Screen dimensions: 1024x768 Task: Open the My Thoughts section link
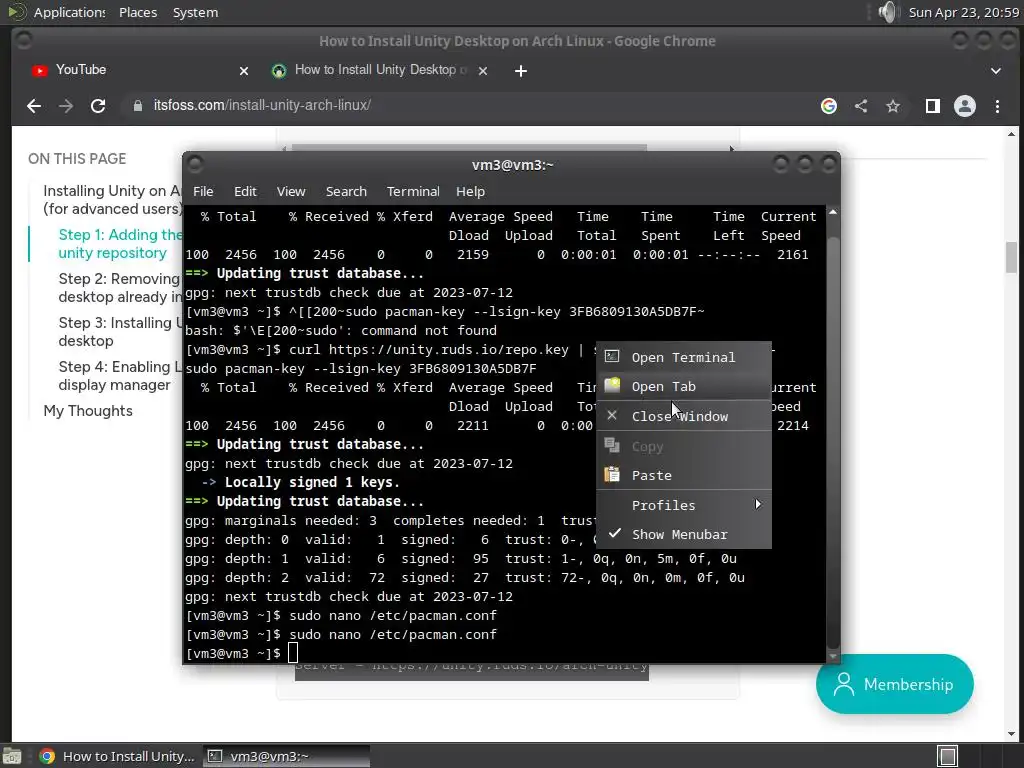(x=88, y=411)
